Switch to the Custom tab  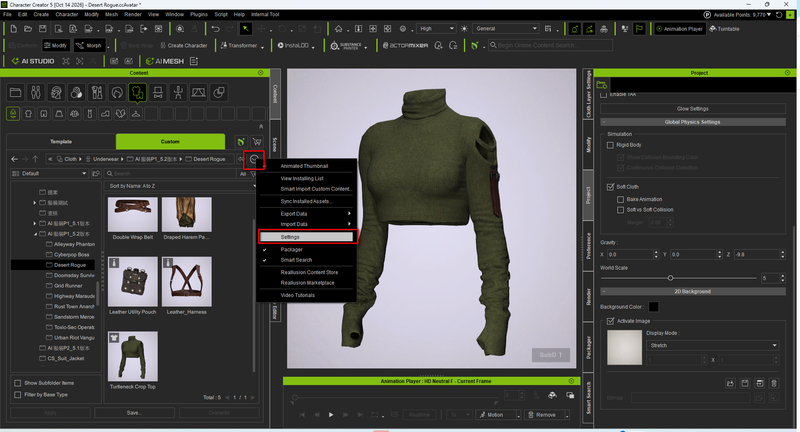coord(170,142)
